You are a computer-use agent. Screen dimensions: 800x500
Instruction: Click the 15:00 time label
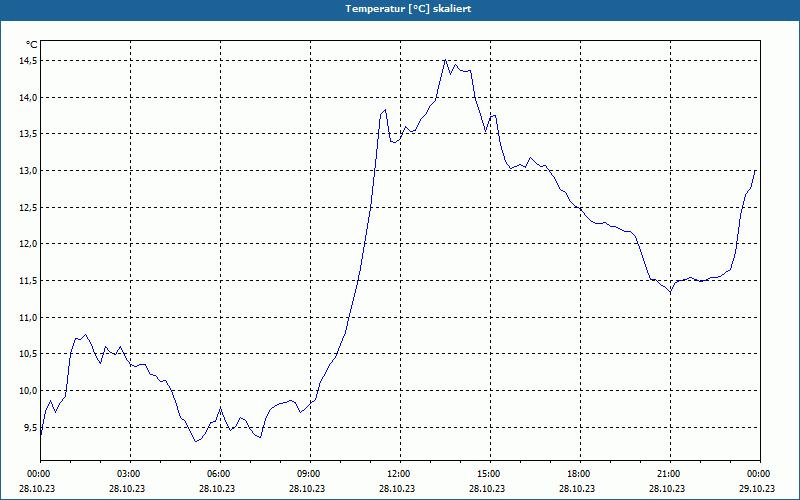490,474
